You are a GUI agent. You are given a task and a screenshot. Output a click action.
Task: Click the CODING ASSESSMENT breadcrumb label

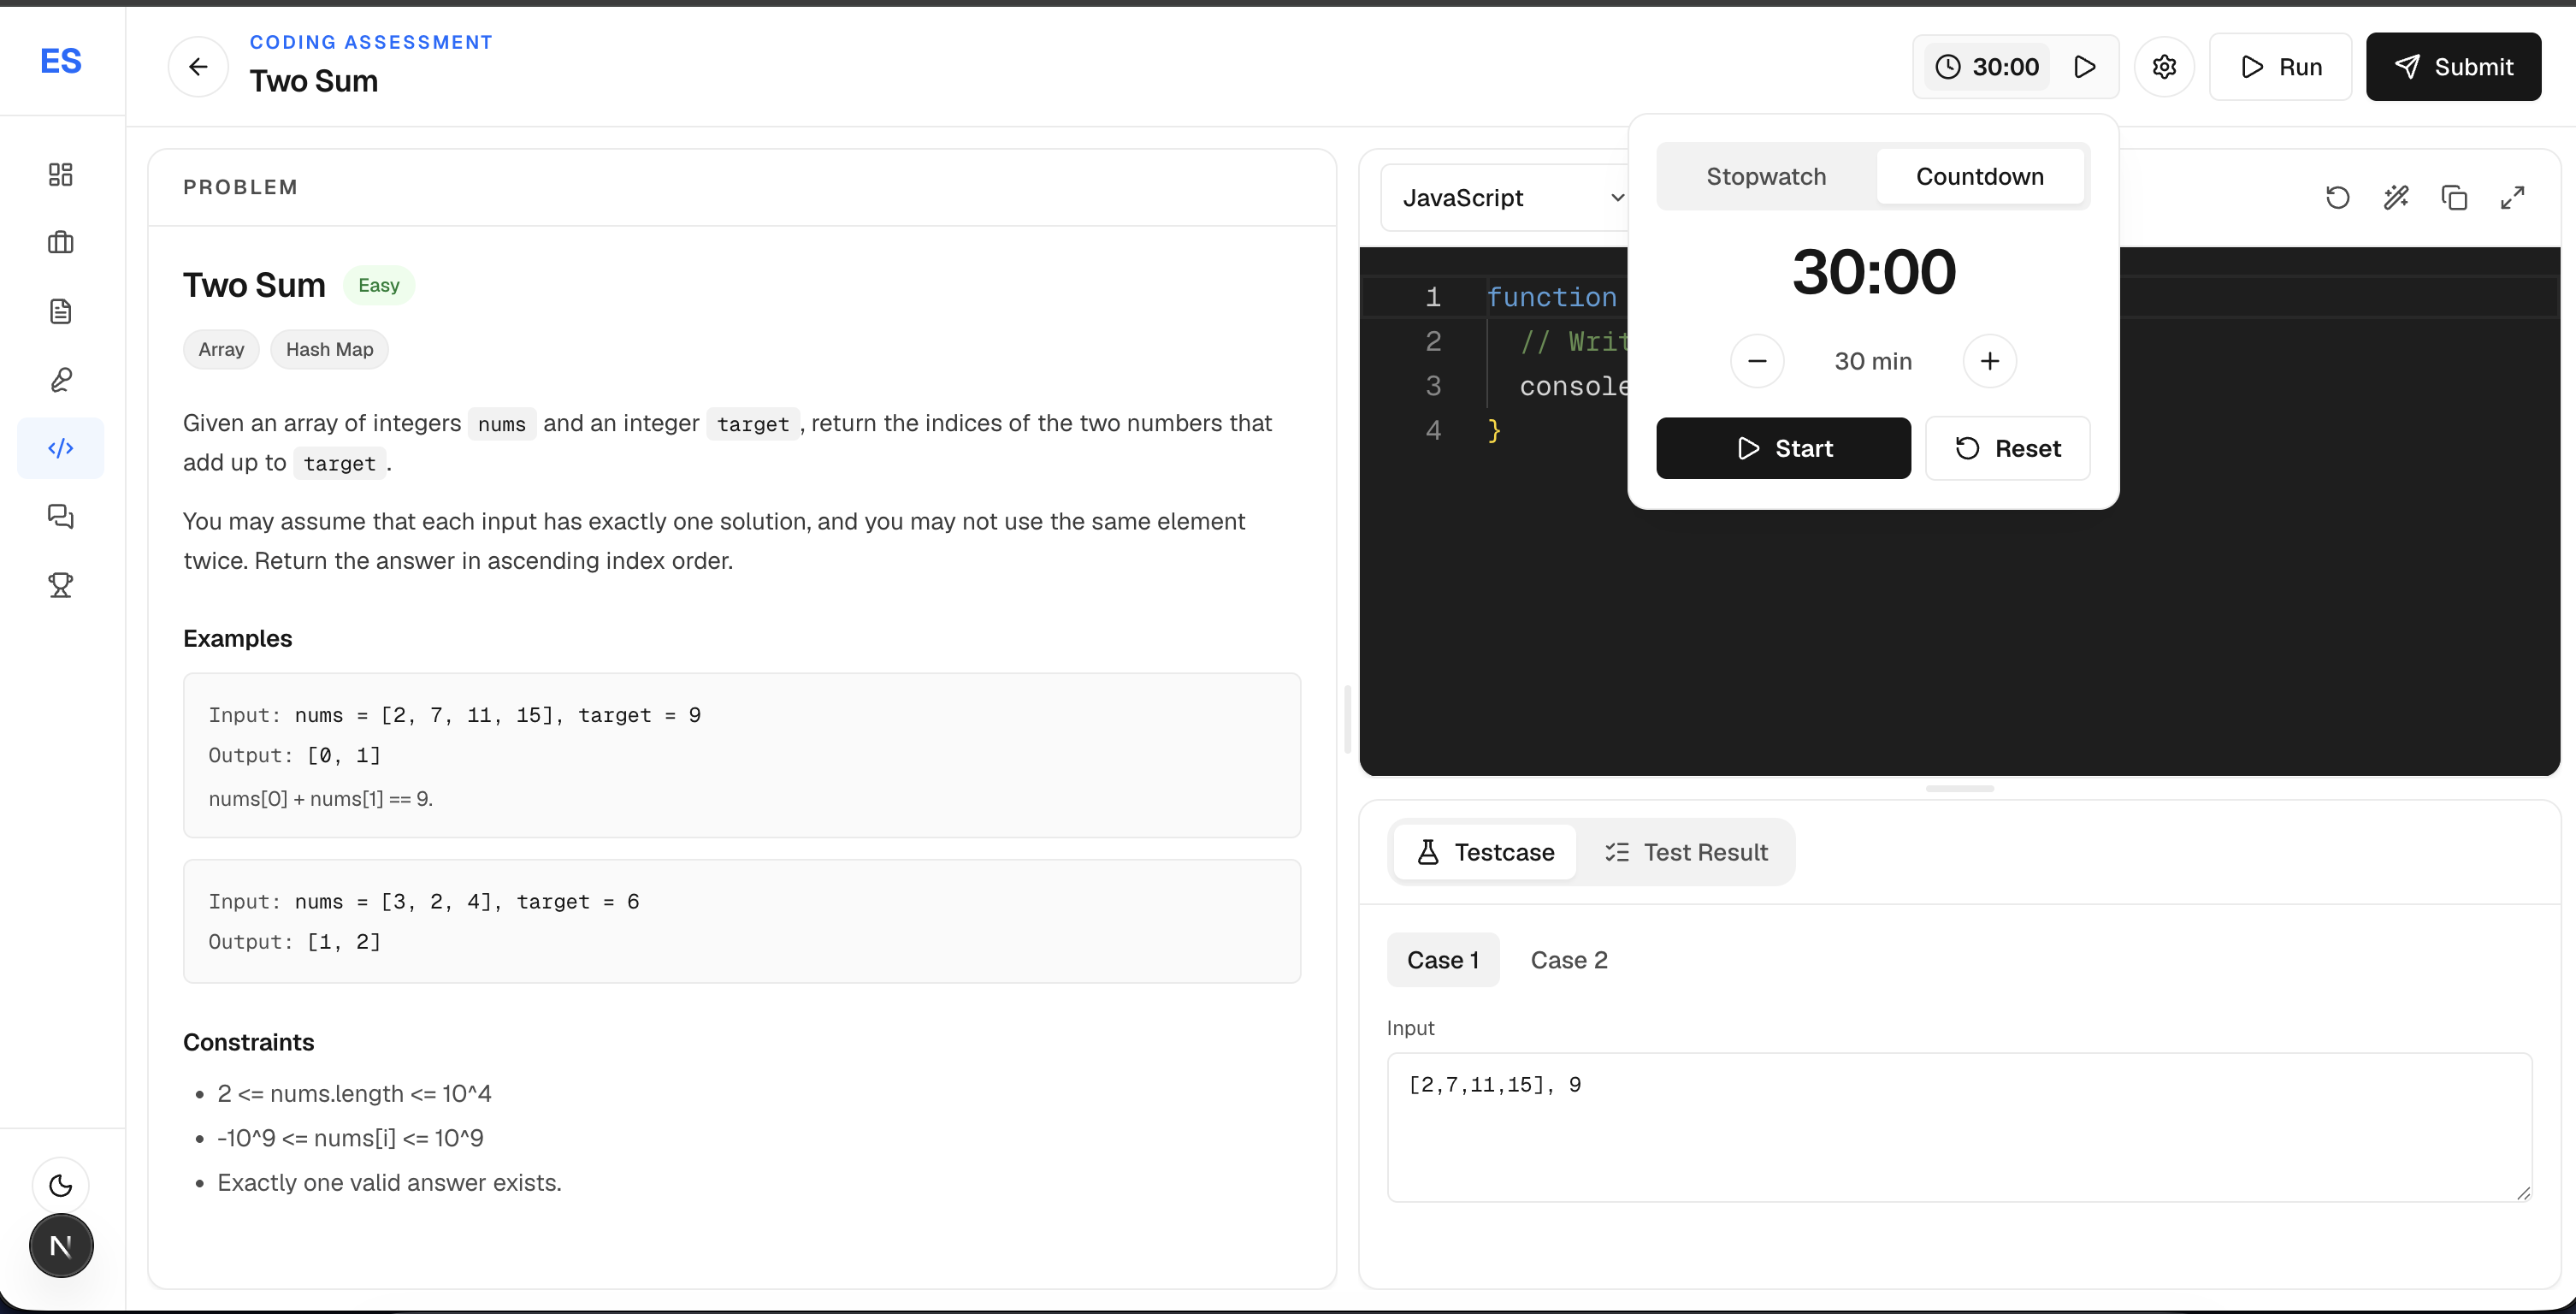point(371,42)
